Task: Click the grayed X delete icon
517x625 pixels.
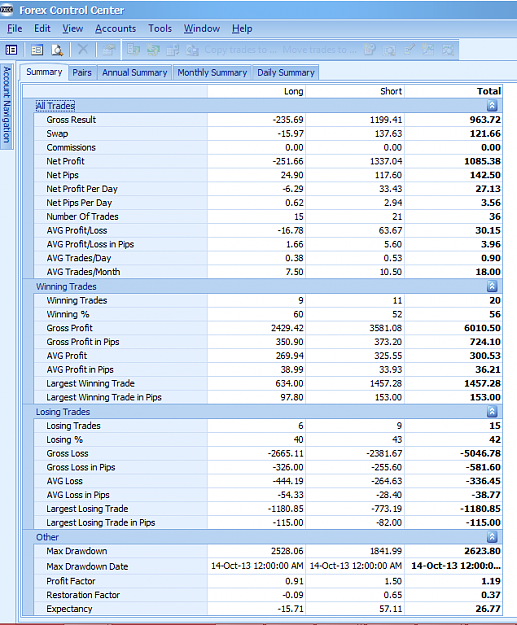Action: pyautogui.click(x=83, y=49)
